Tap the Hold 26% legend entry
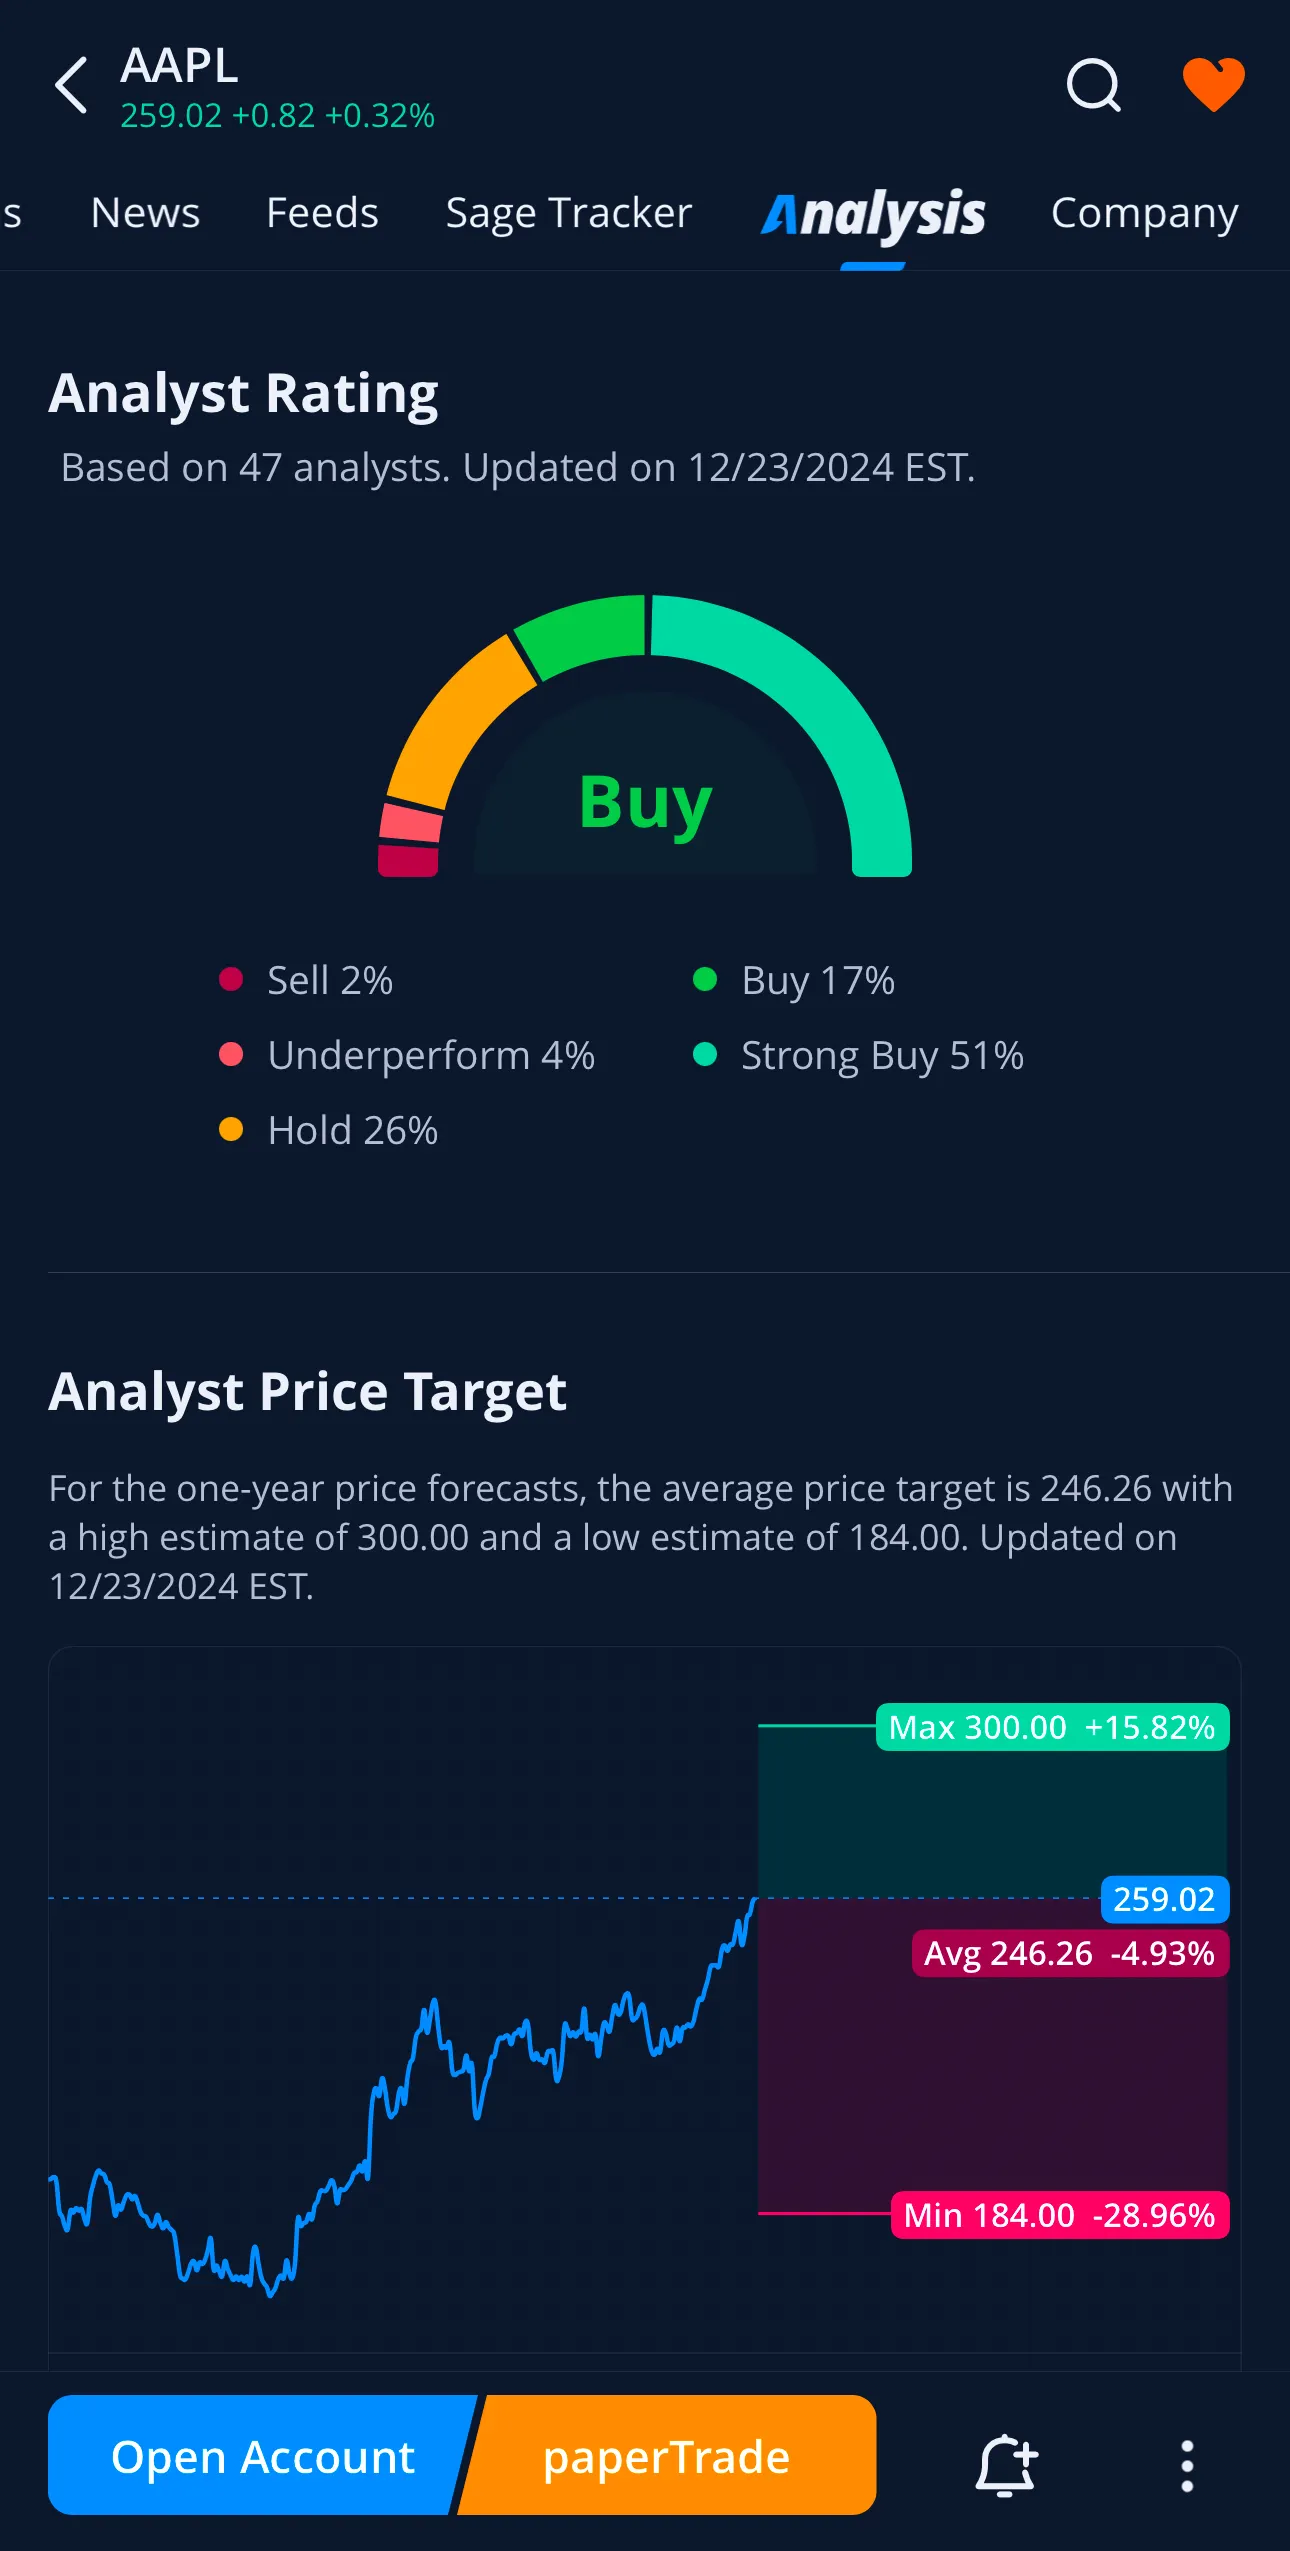Viewport: 1290px width, 2551px height. (x=352, y=1131)
